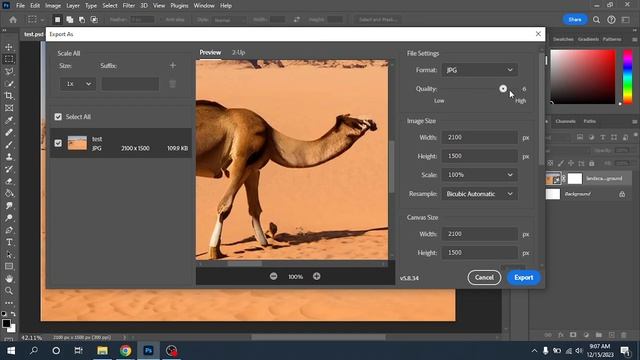This screenshot has width=640, height=360.
Task: Select the Brush tool
Action: [9, 144]
